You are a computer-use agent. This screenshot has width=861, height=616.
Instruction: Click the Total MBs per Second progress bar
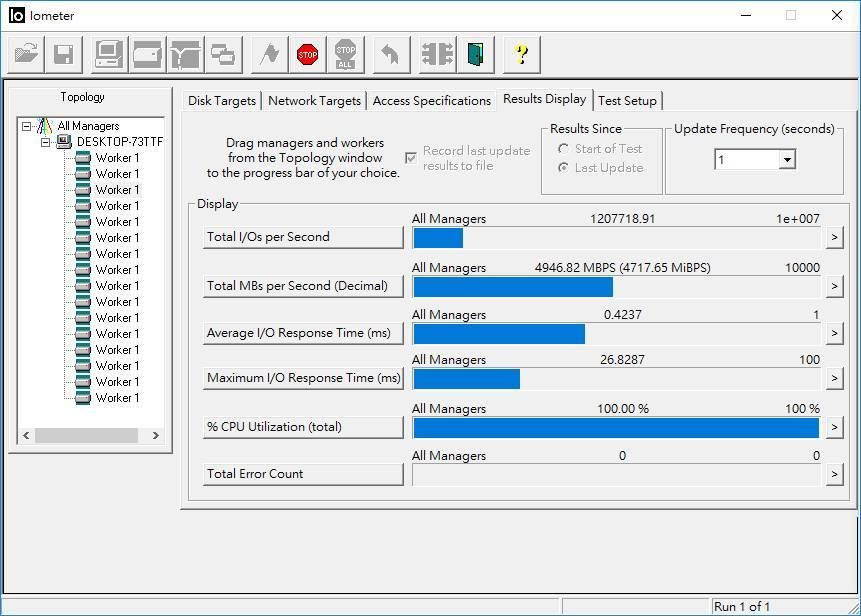(x=614, y=287)
